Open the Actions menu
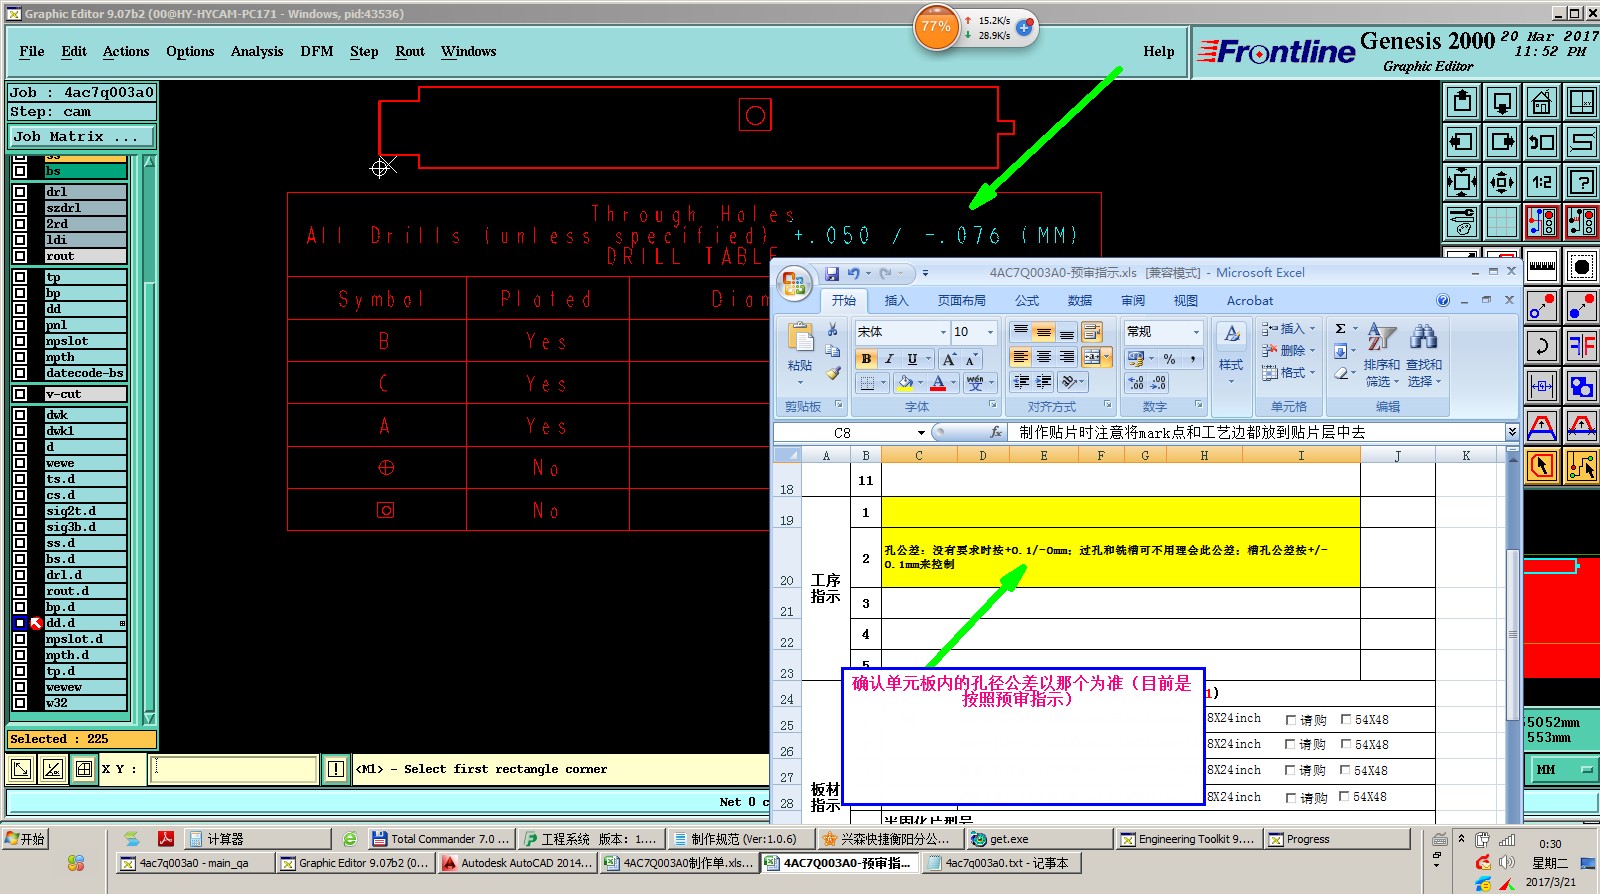This screenshot has width=1600, height=894. pos(126,52)
